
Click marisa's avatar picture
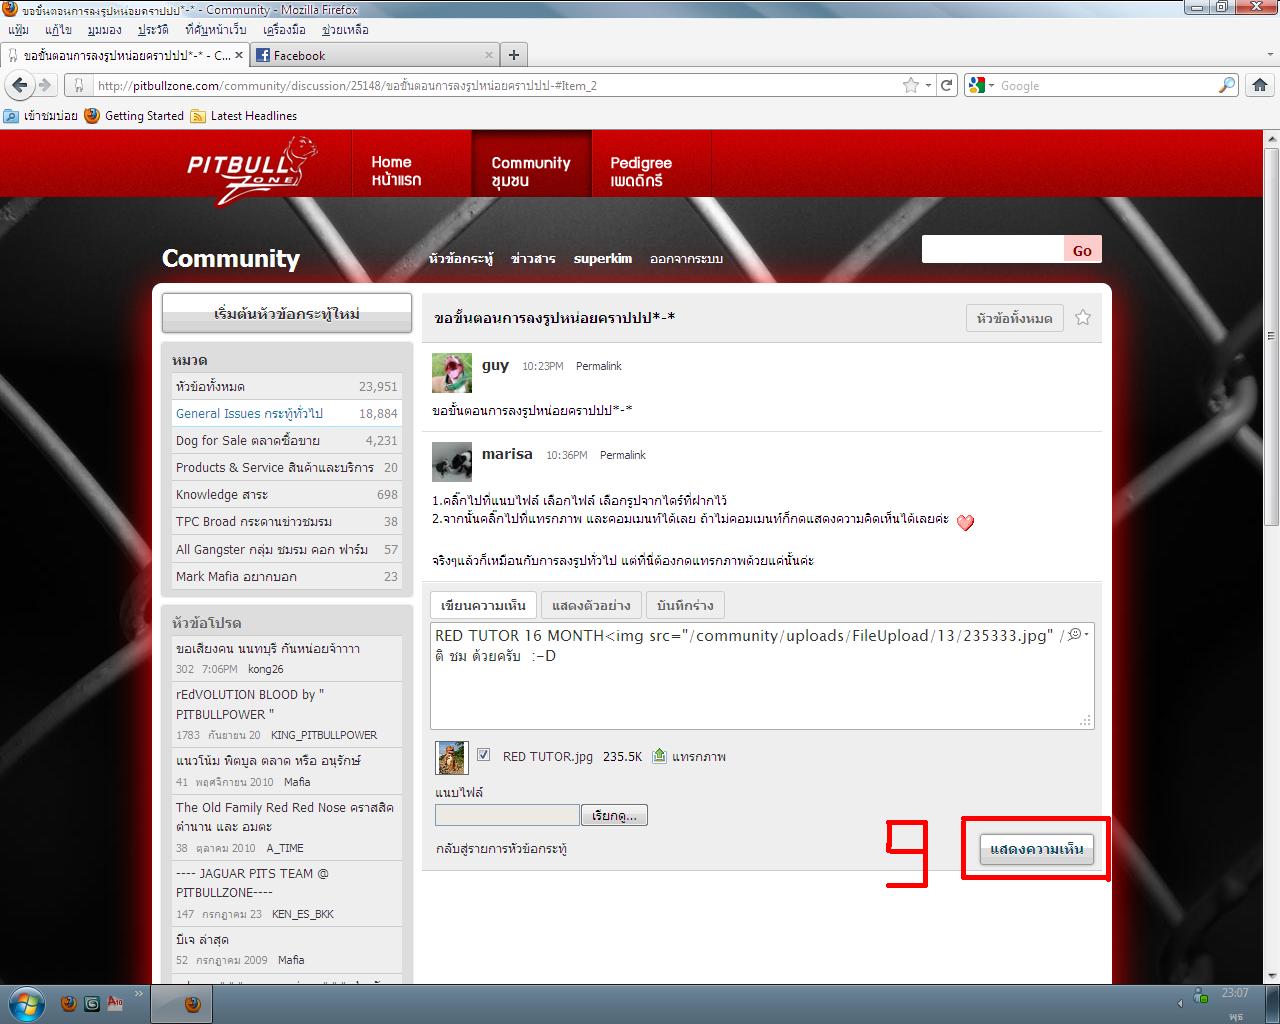452,462
